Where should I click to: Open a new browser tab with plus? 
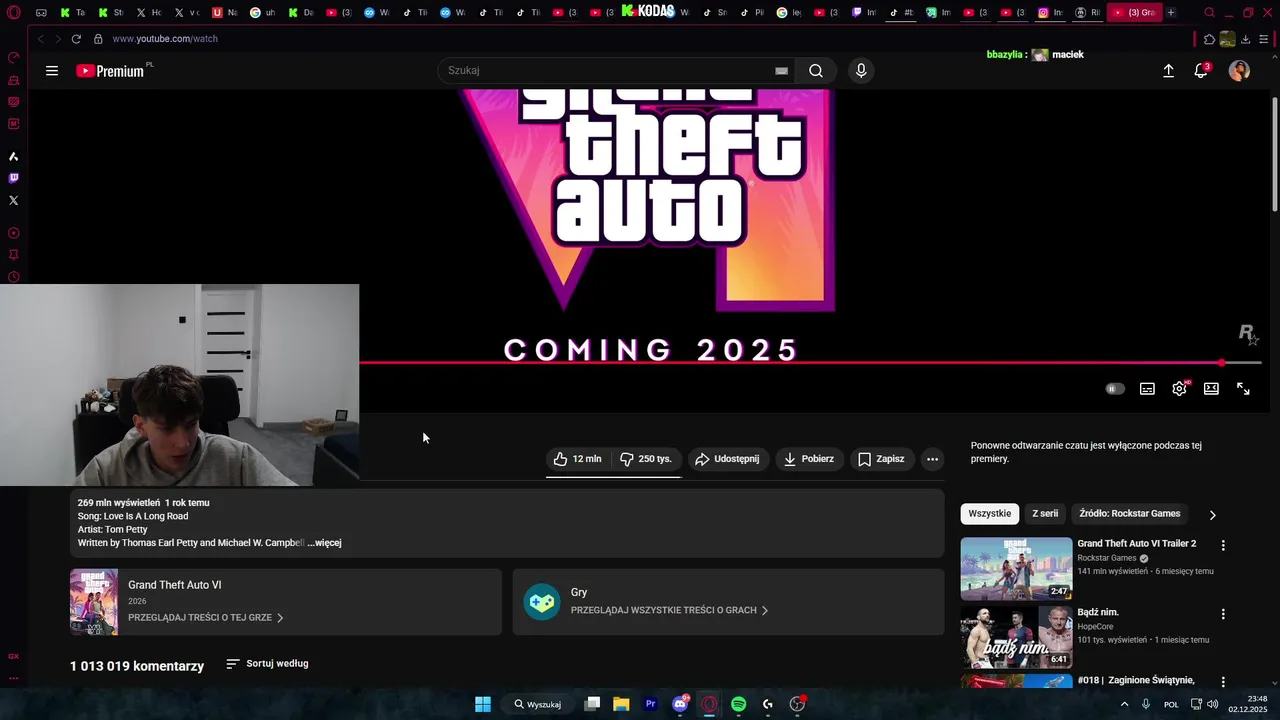(x=1171, y=13)
